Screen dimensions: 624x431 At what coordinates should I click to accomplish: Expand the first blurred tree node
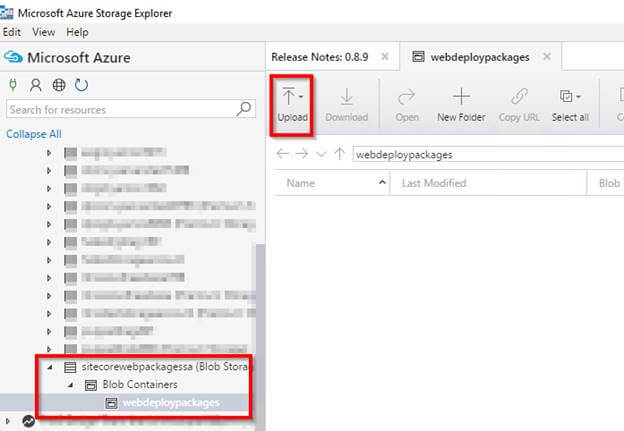click(49, 153)
